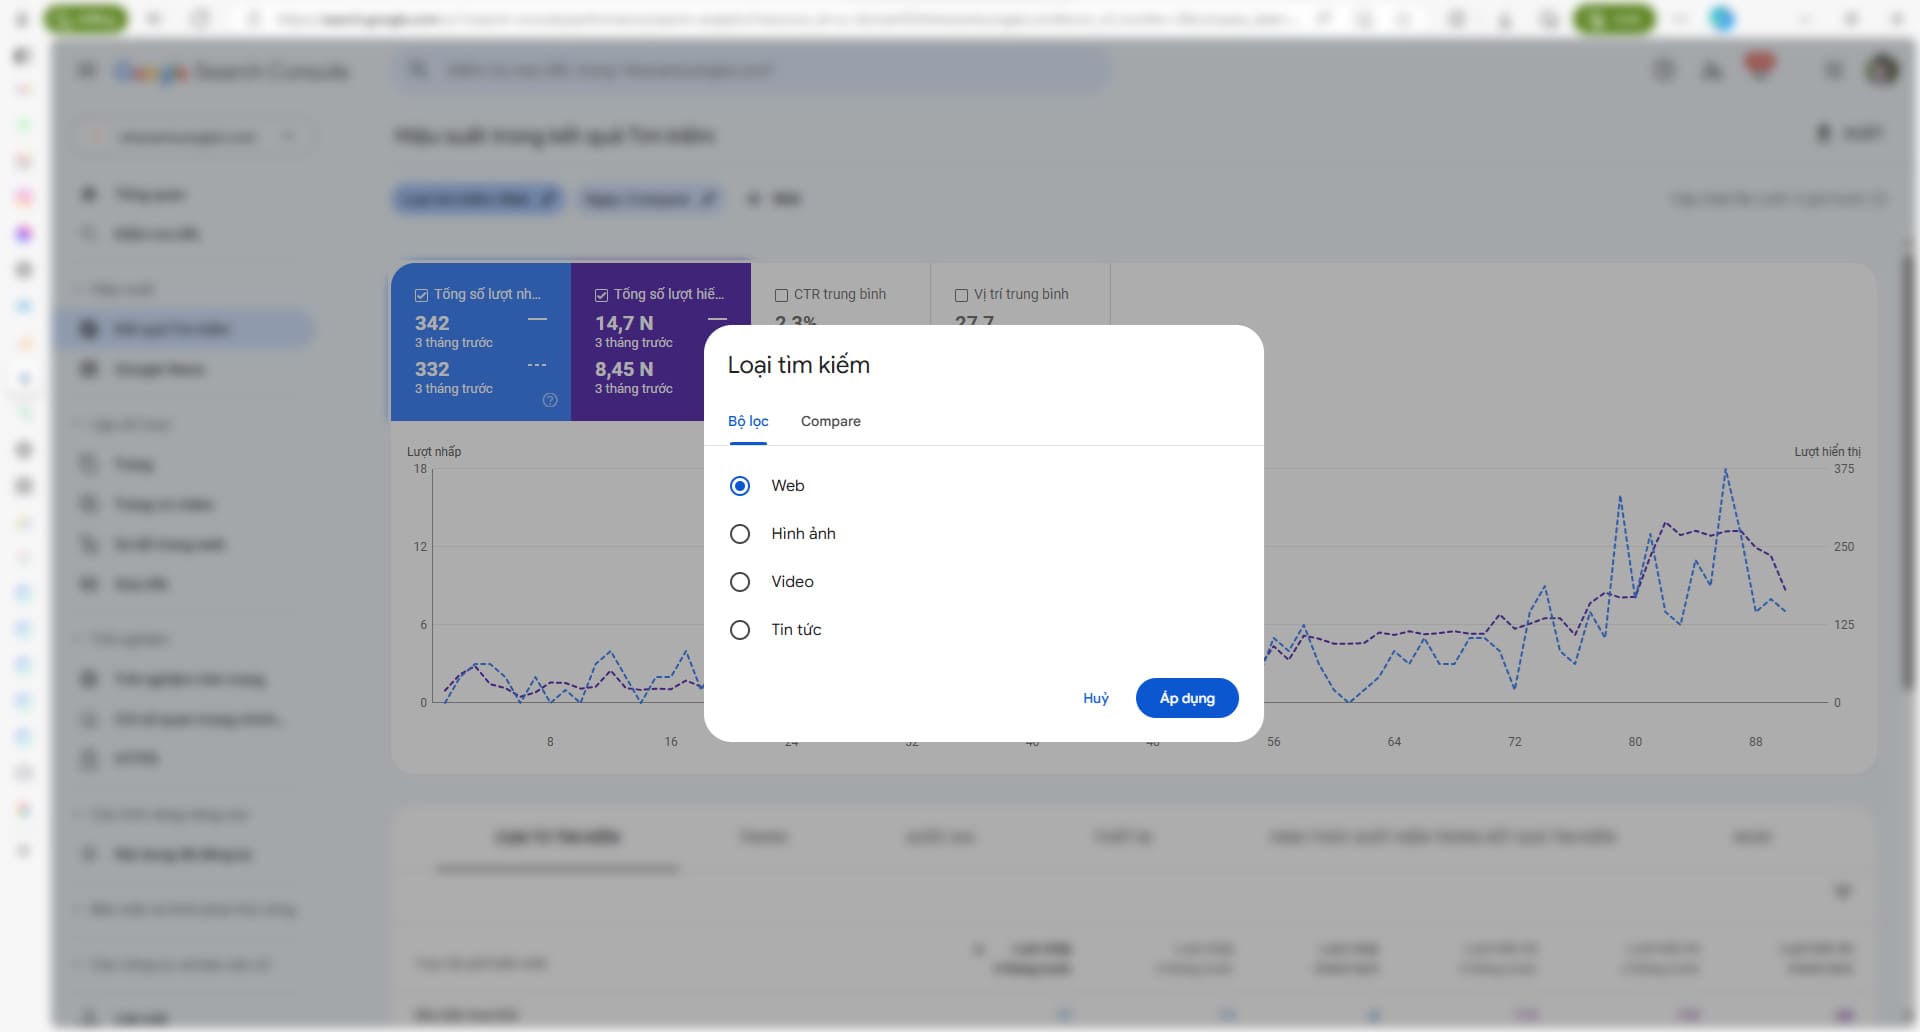Edit the search type filter chip
This screenshot has height=1032, width=1920.
(477, 199)
